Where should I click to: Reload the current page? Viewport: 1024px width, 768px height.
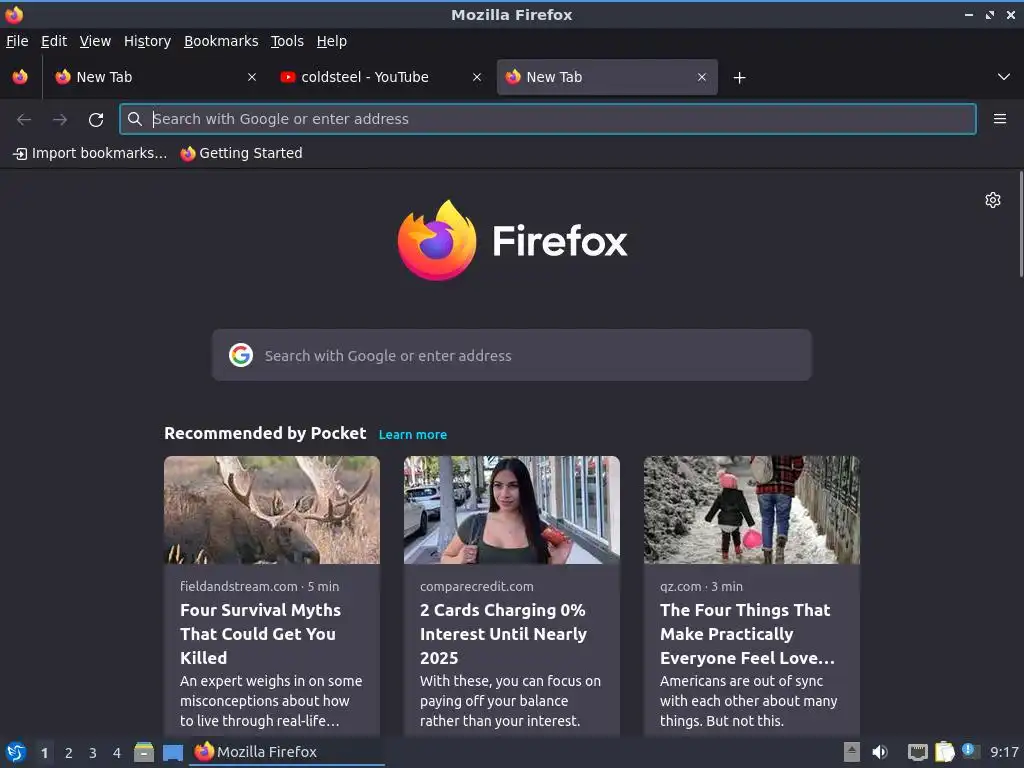pos(96,120)
